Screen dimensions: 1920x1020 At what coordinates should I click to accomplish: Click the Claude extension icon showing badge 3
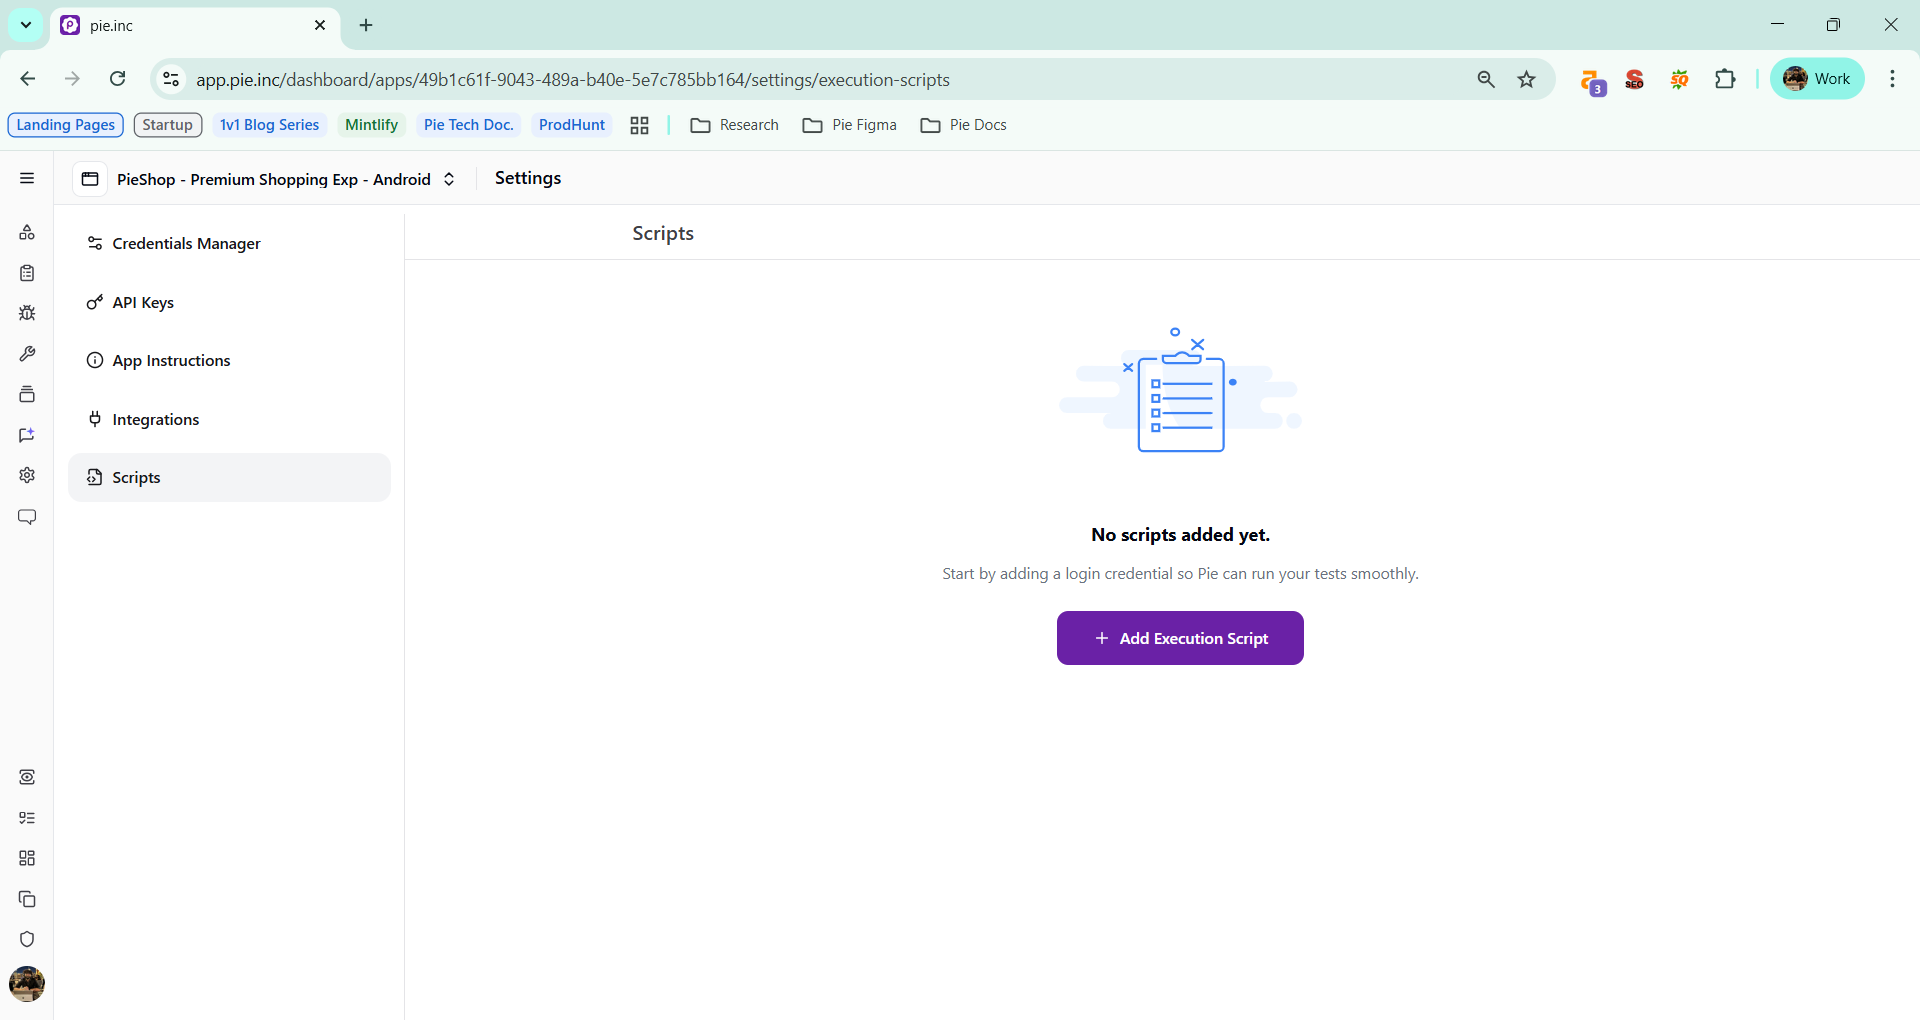[x=1592, y=79]
